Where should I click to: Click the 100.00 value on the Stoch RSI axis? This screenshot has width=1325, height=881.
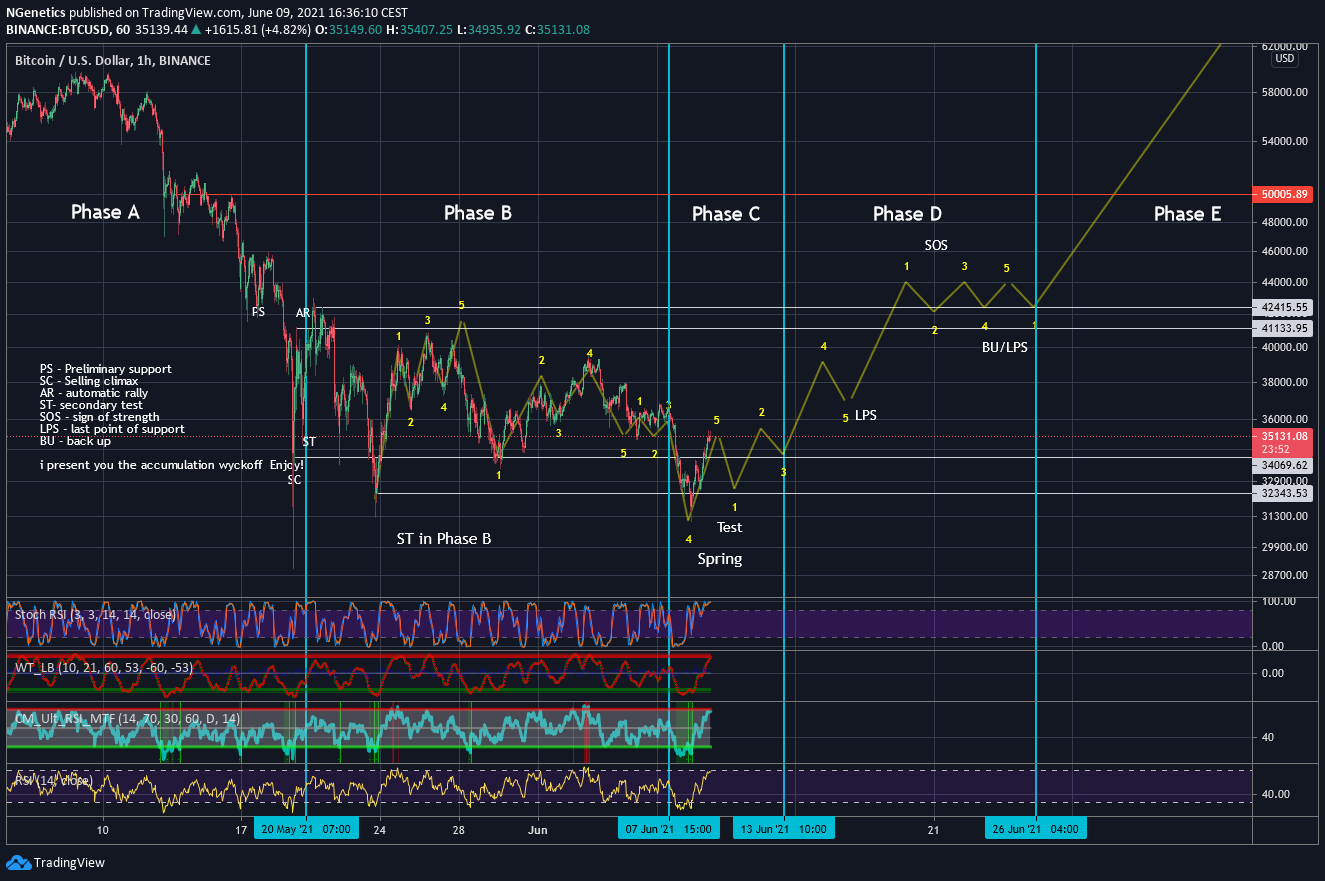pyautogui.click(x=1281, y=601)
